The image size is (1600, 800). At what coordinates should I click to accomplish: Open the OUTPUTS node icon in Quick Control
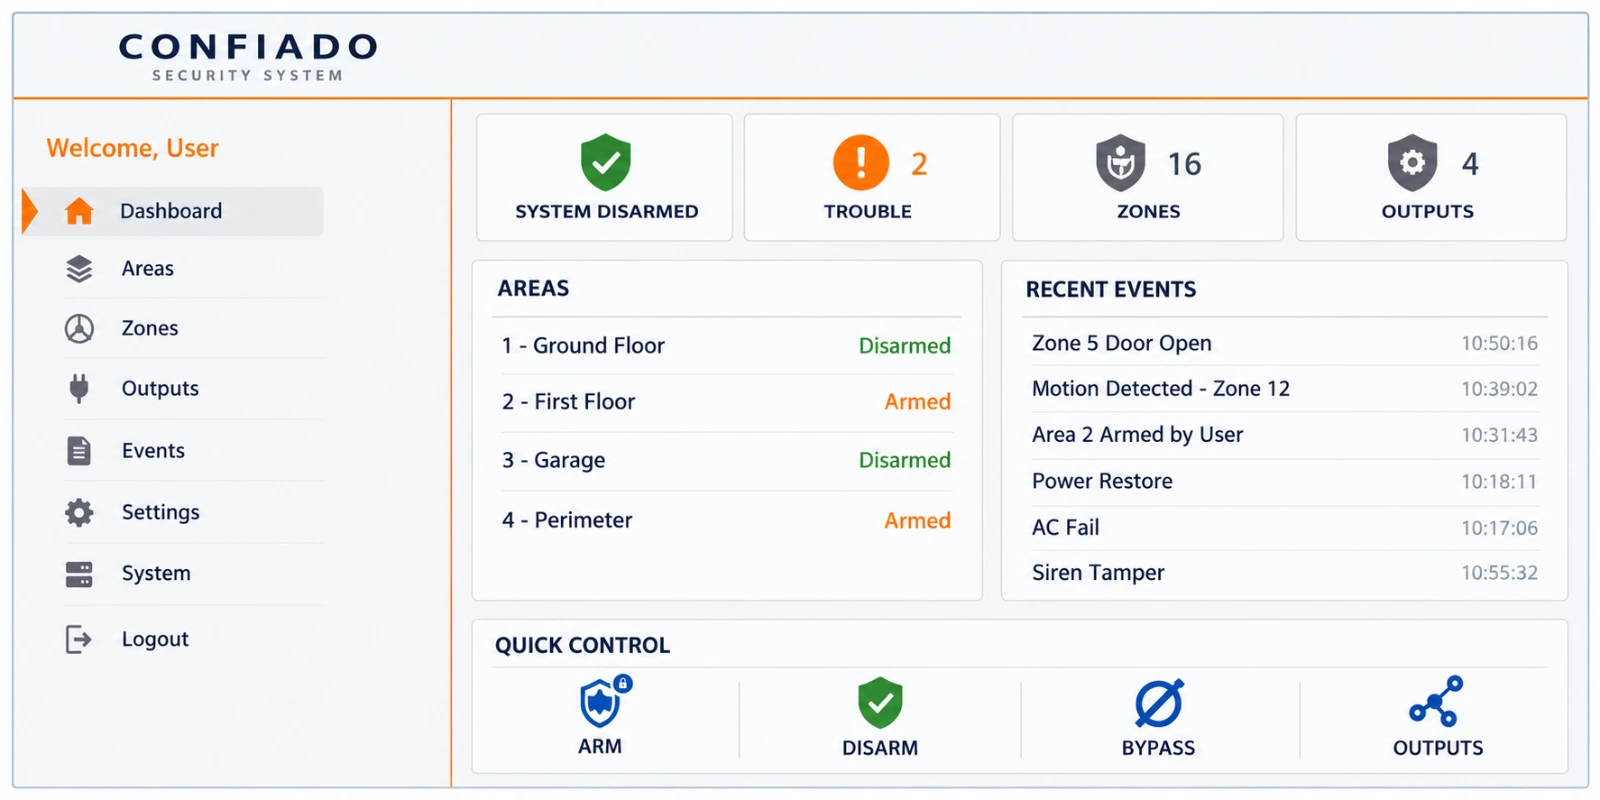click(1437, 701)
